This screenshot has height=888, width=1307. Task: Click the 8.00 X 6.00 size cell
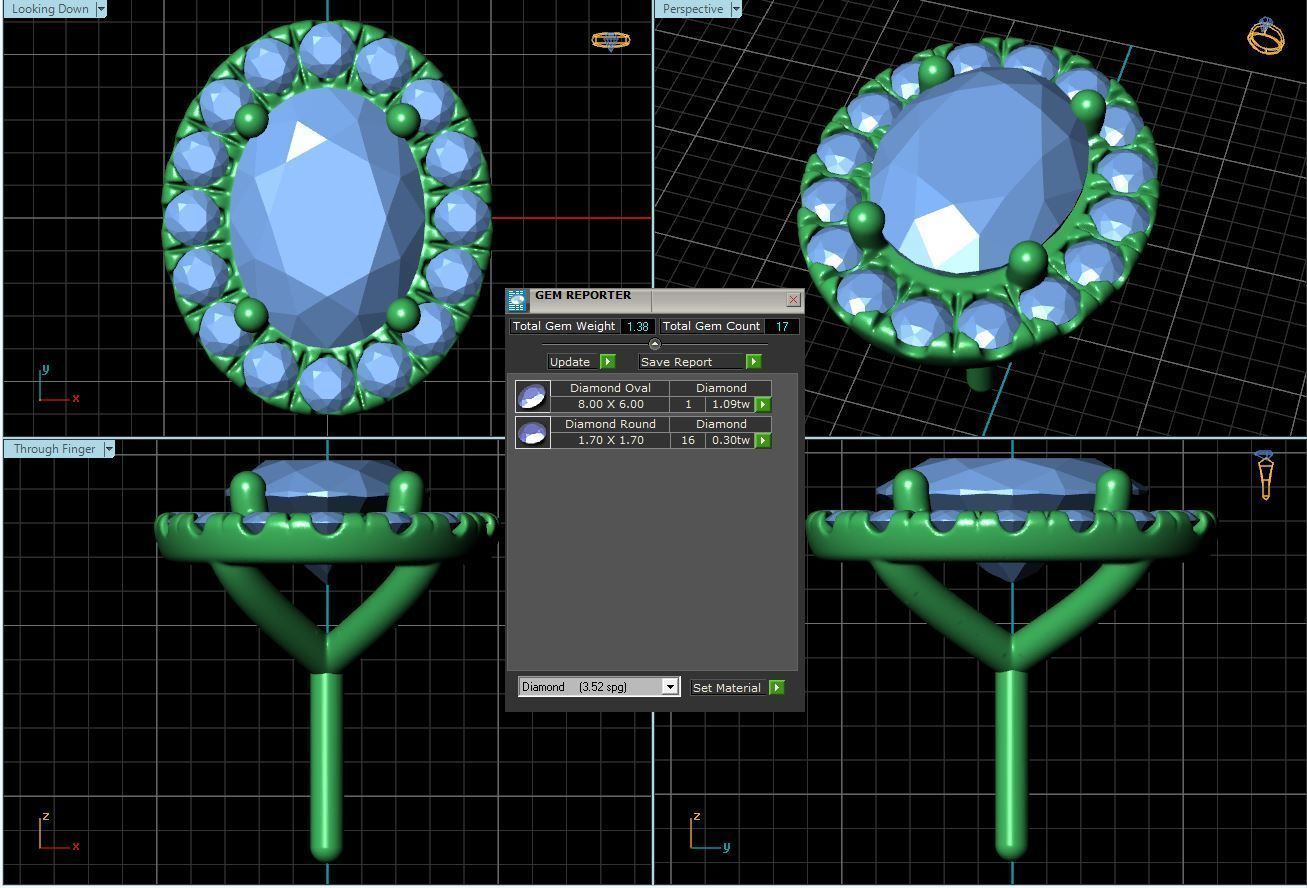[x=610, y=404]
